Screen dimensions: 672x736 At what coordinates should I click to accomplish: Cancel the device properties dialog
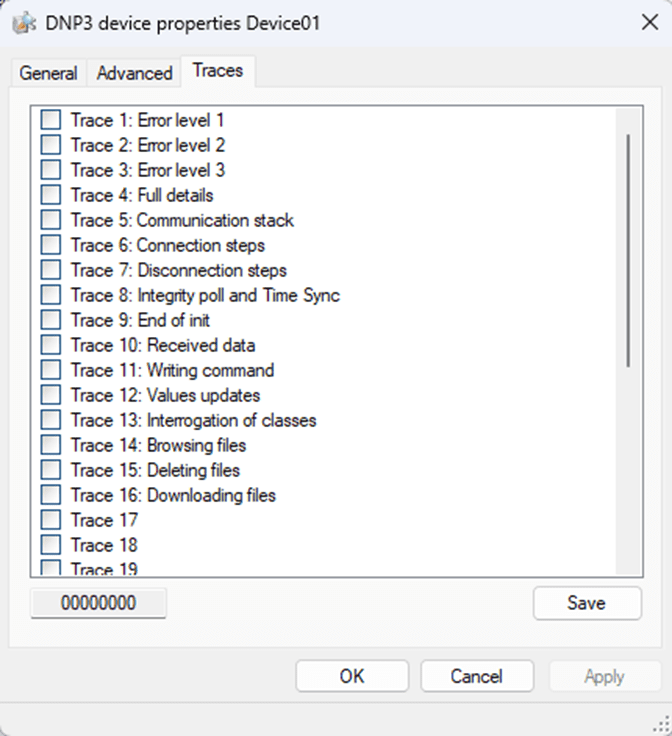(x=477, y=676)
